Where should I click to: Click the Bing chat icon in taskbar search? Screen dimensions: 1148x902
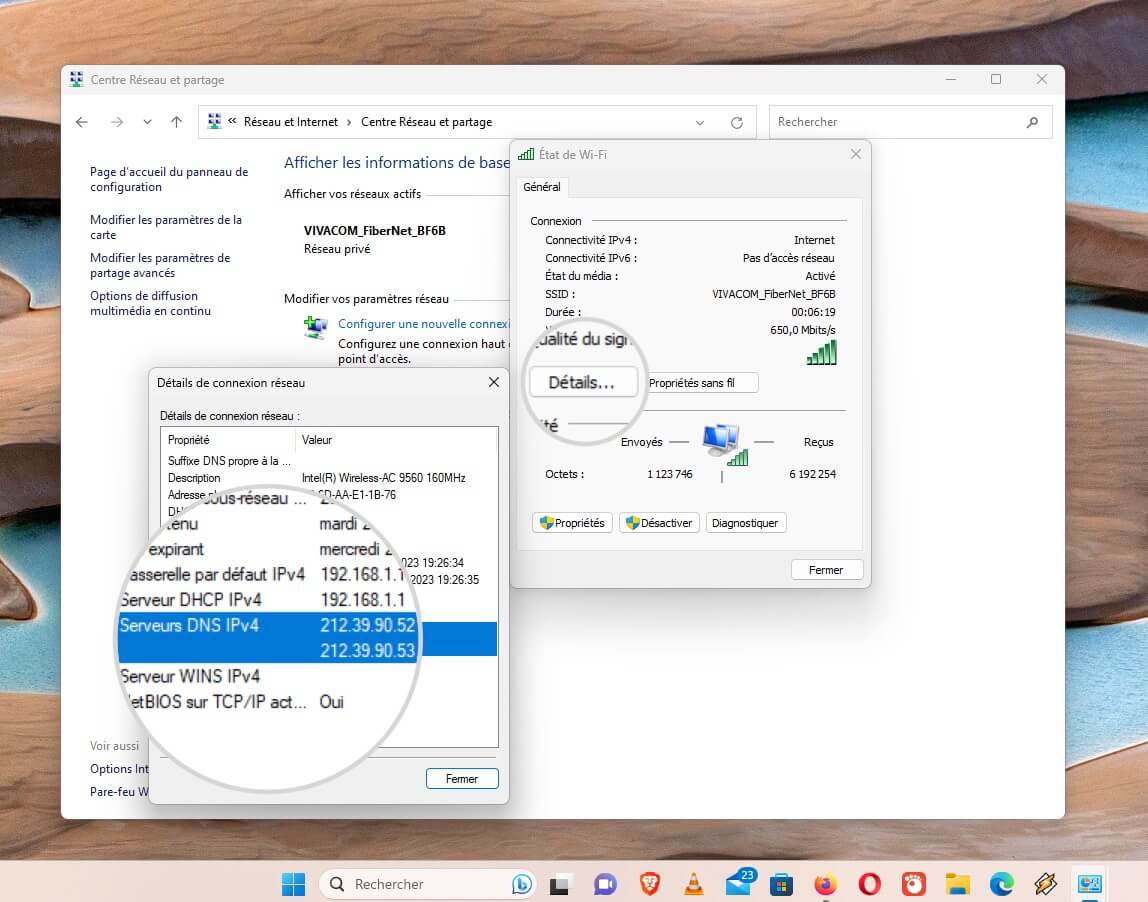(522, 884)
